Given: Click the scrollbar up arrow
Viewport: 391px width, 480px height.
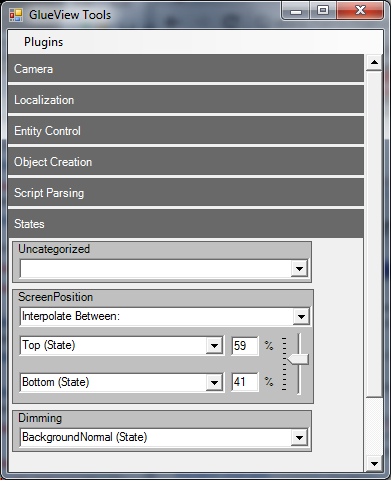Looking at the screenshot, I should click(374, 62).
